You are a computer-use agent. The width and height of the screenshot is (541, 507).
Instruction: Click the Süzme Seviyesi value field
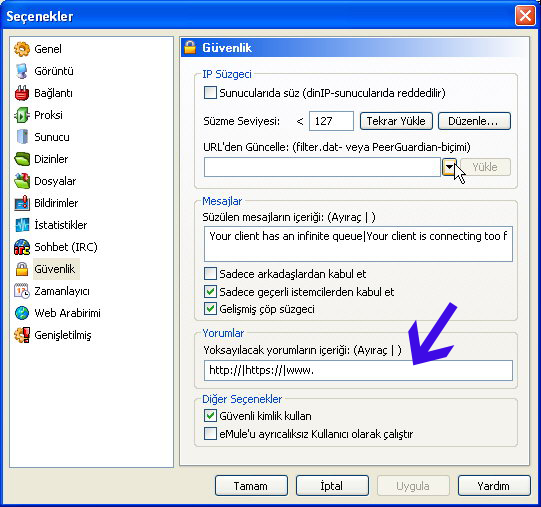(331, 121)
